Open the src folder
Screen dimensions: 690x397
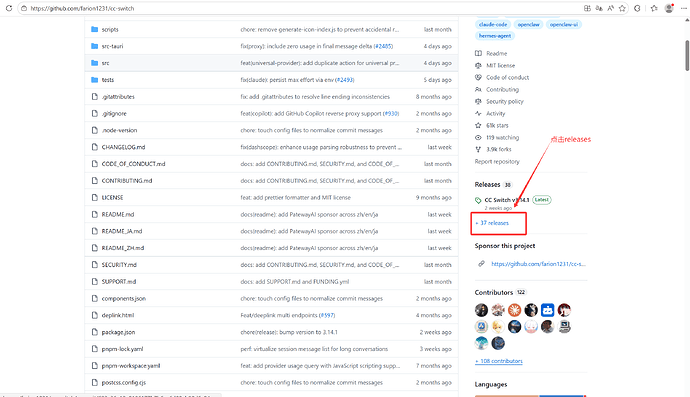[105, 63]
